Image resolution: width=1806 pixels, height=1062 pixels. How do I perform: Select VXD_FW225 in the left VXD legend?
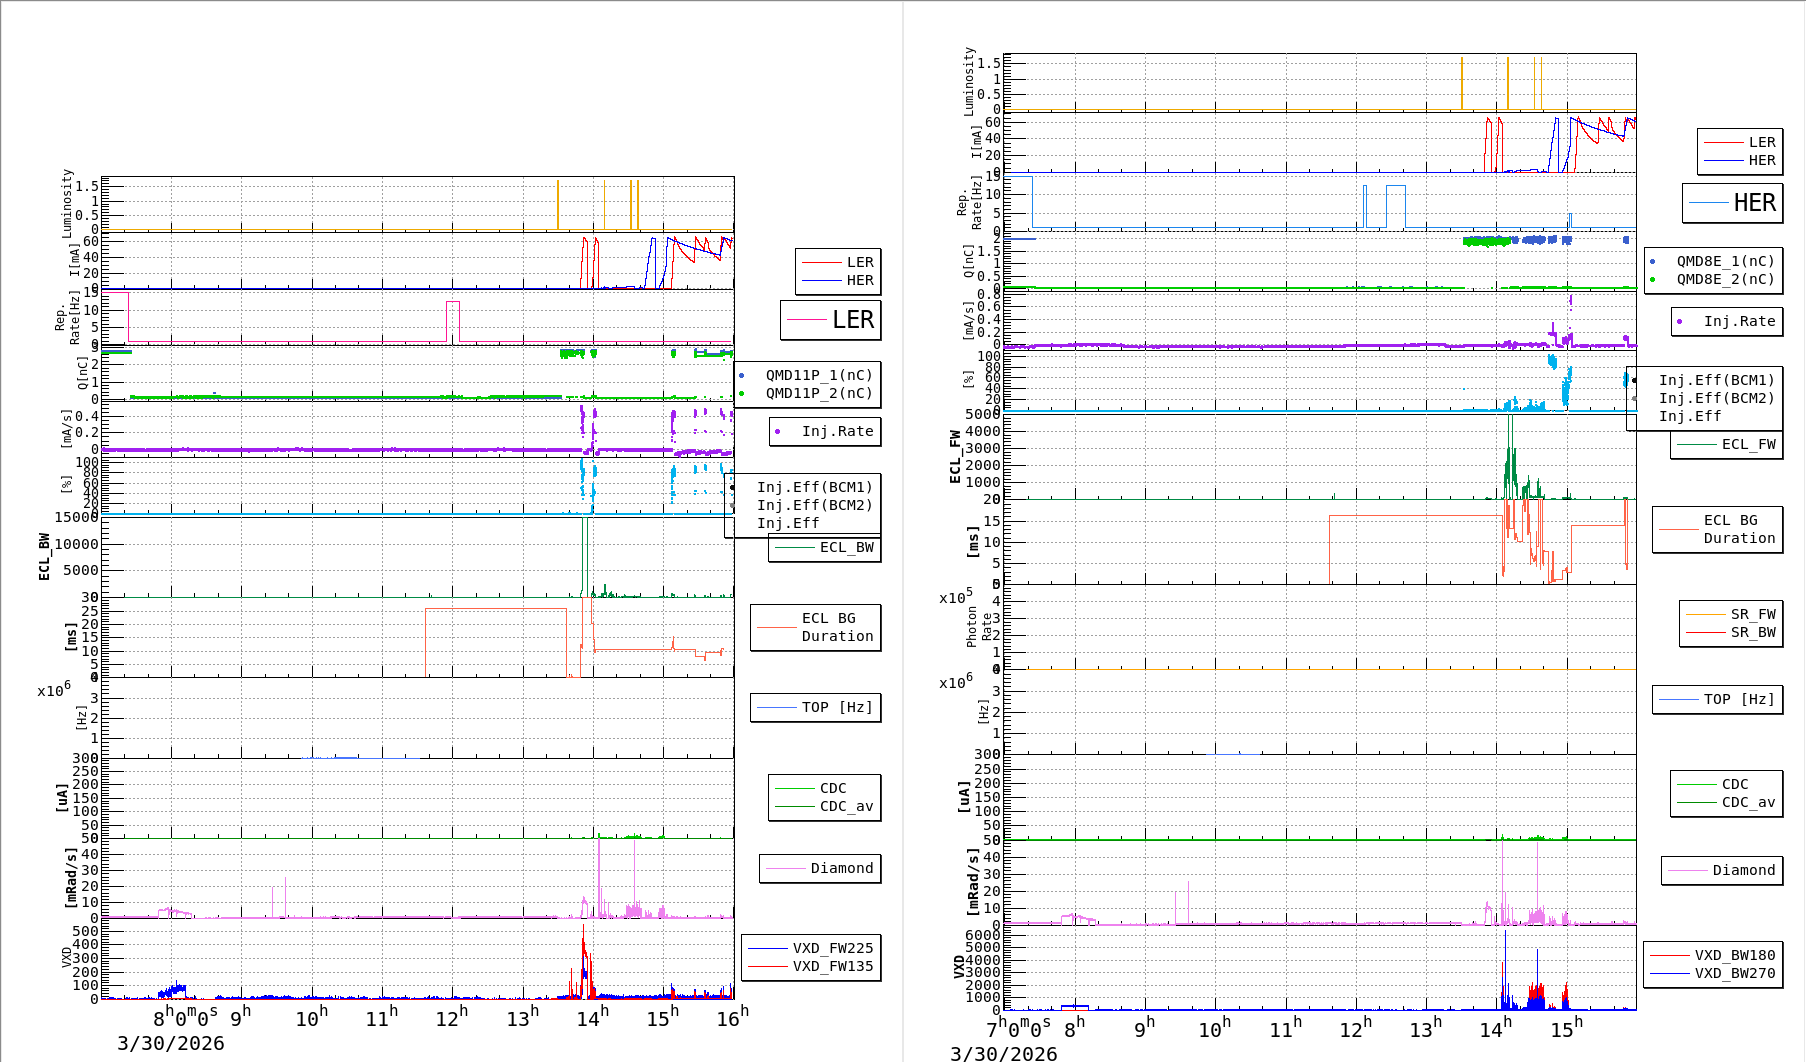coord(832,948)
